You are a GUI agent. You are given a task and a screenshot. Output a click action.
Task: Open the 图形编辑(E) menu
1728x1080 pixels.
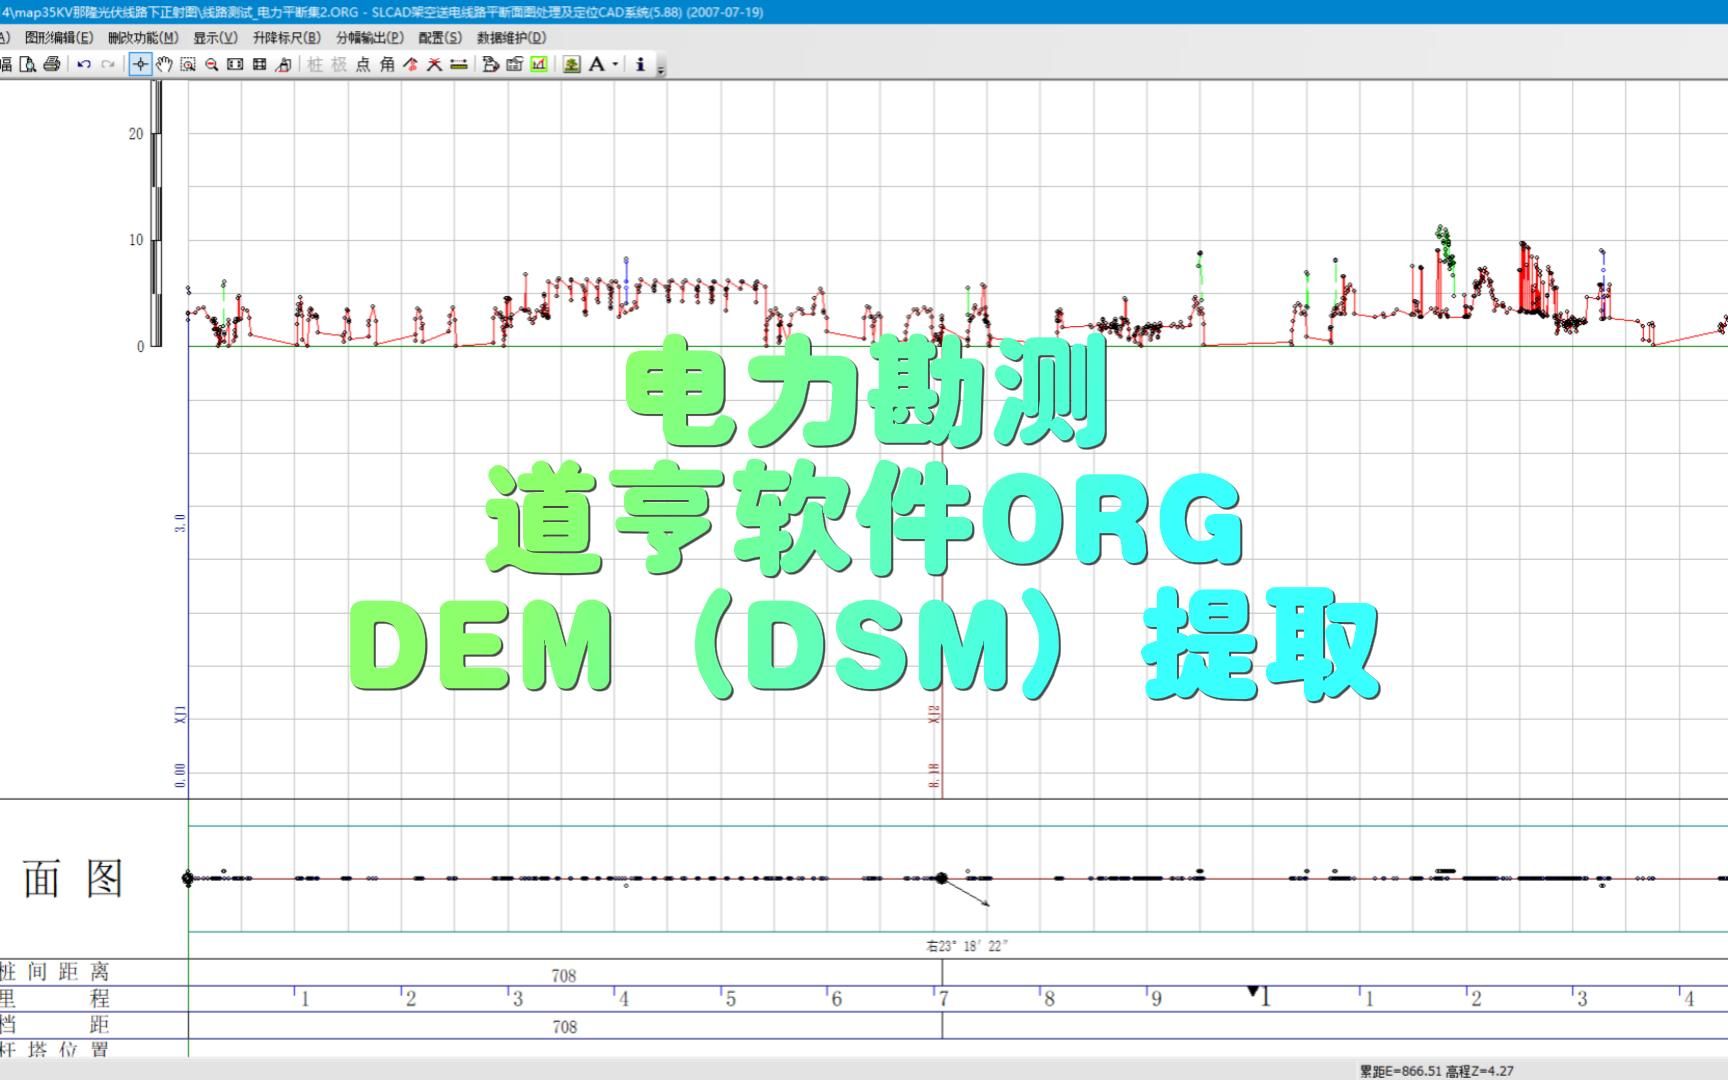[x=59, y=38]
